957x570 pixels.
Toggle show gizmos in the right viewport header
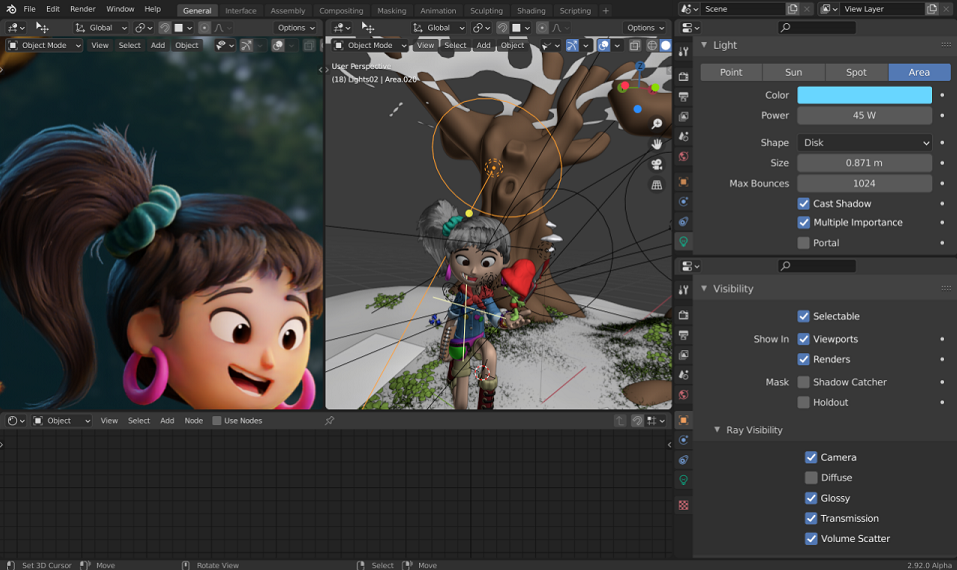[572, 45]
